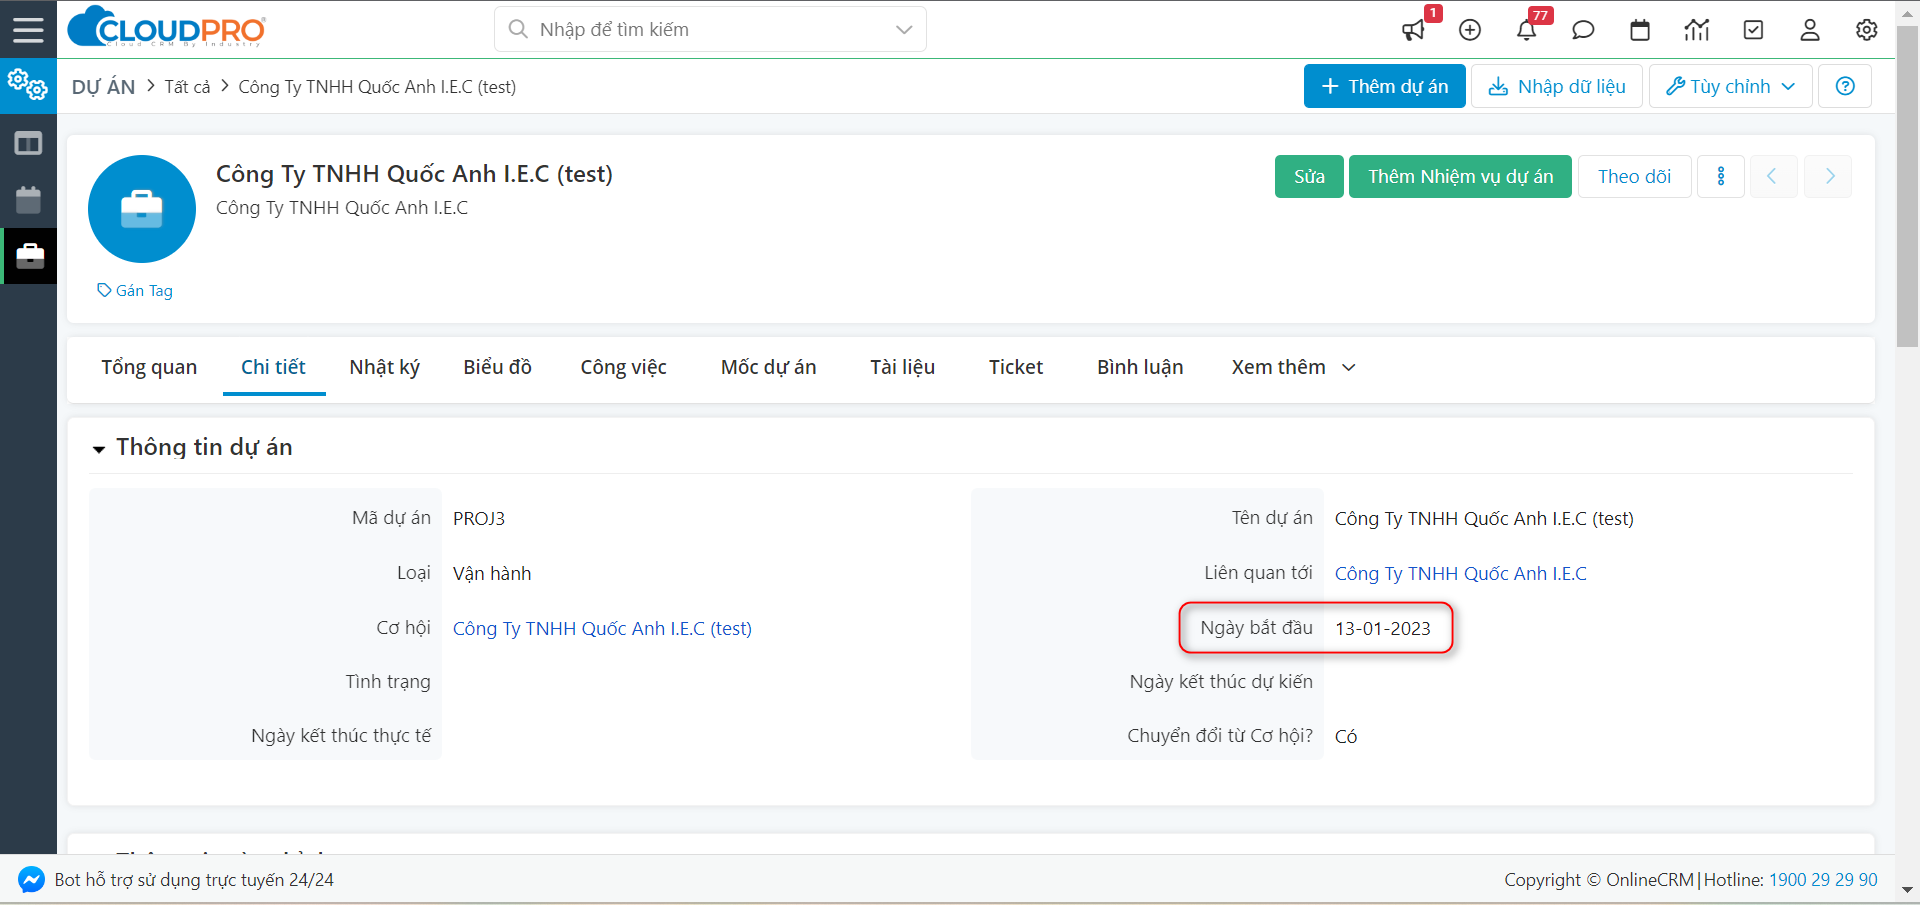Open the more actions three-dot button
The width and height of the screenshot is (1920, 905).
[1721, 176]
